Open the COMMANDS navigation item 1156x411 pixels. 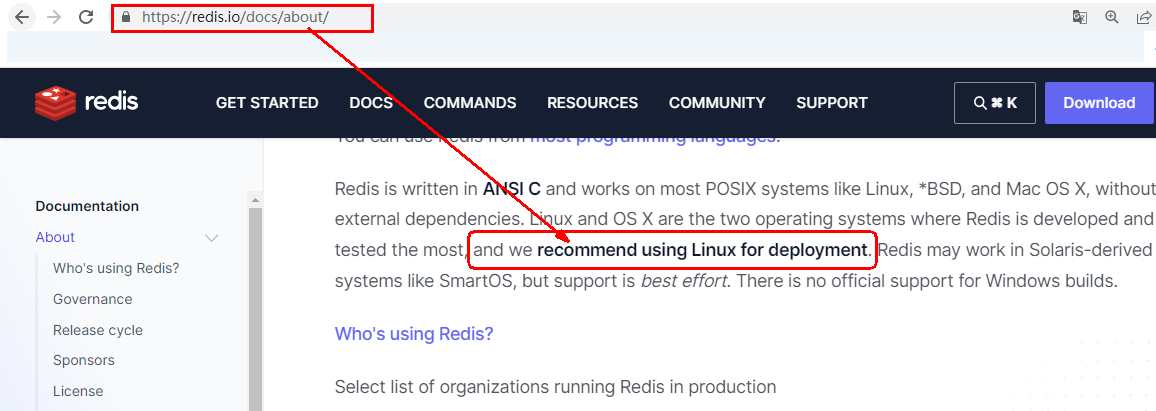click(x=470, y=103)
